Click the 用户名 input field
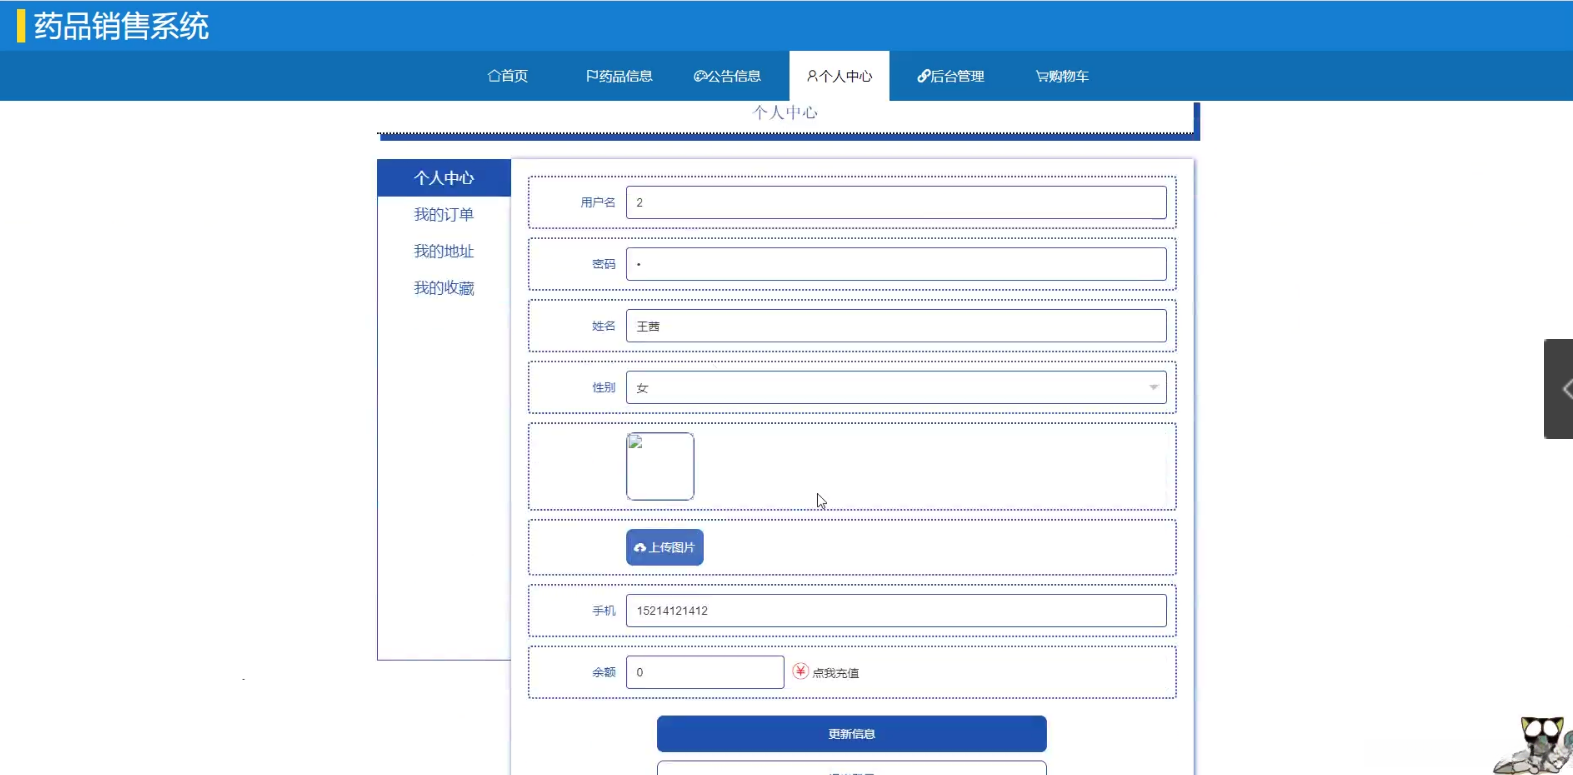 pyautogui.click(x=896, y=202)
